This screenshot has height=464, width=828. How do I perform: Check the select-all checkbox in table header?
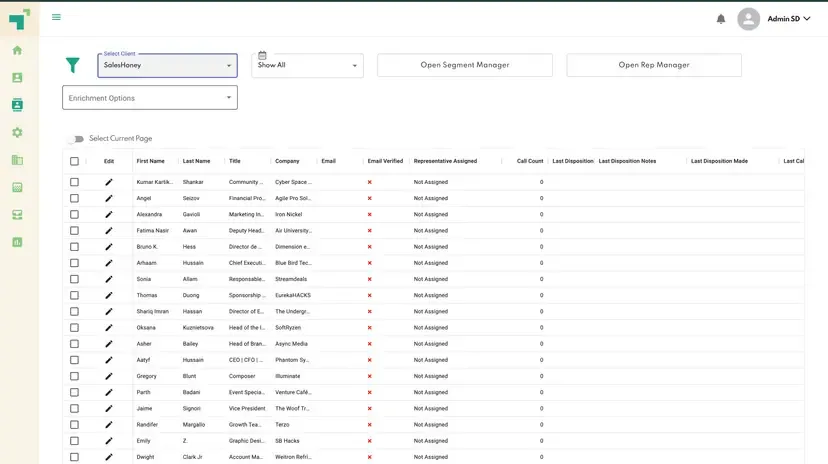coord(74,161)
